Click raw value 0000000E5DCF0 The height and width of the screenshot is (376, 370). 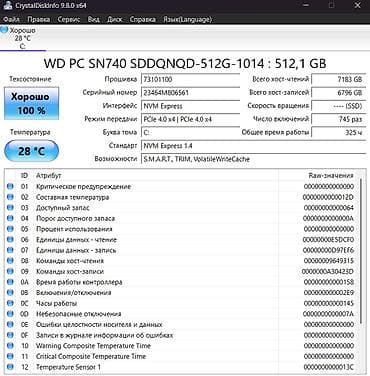(x=328, y=239)
